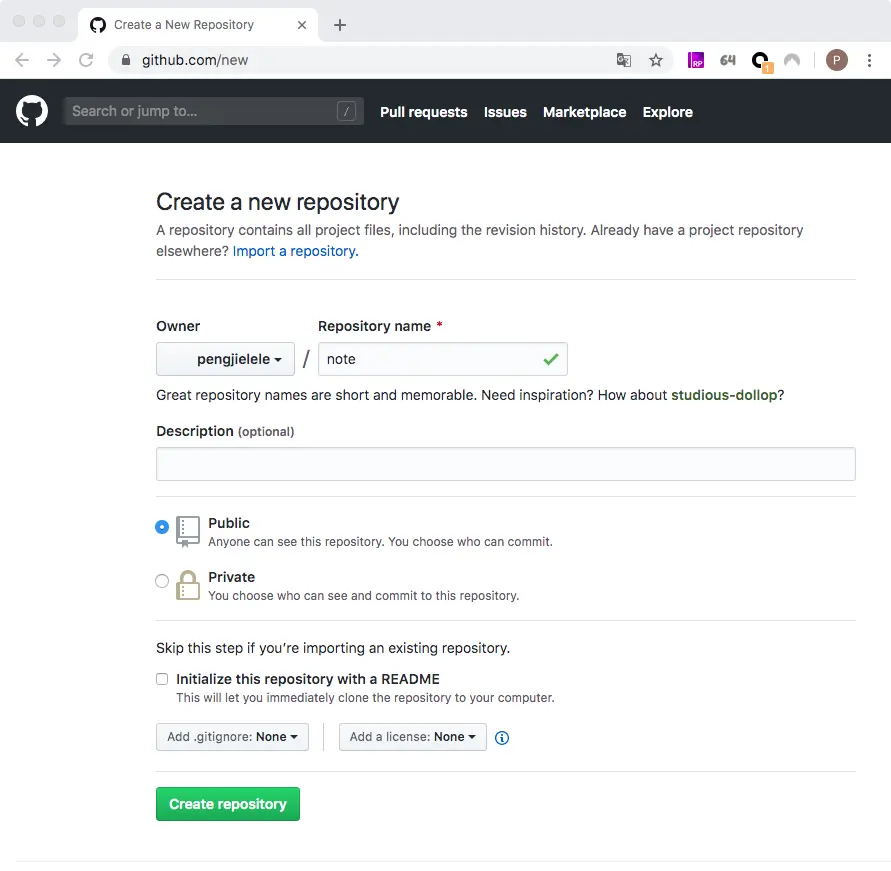
Task: Click the slash shortcut key in search box
Action: [346, 111]
